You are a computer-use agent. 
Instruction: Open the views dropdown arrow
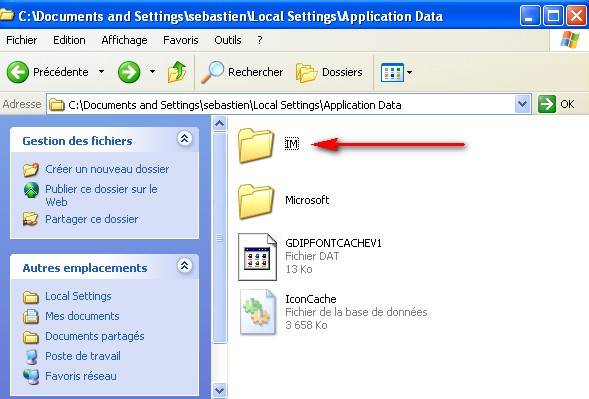click(x=409, y=72)
